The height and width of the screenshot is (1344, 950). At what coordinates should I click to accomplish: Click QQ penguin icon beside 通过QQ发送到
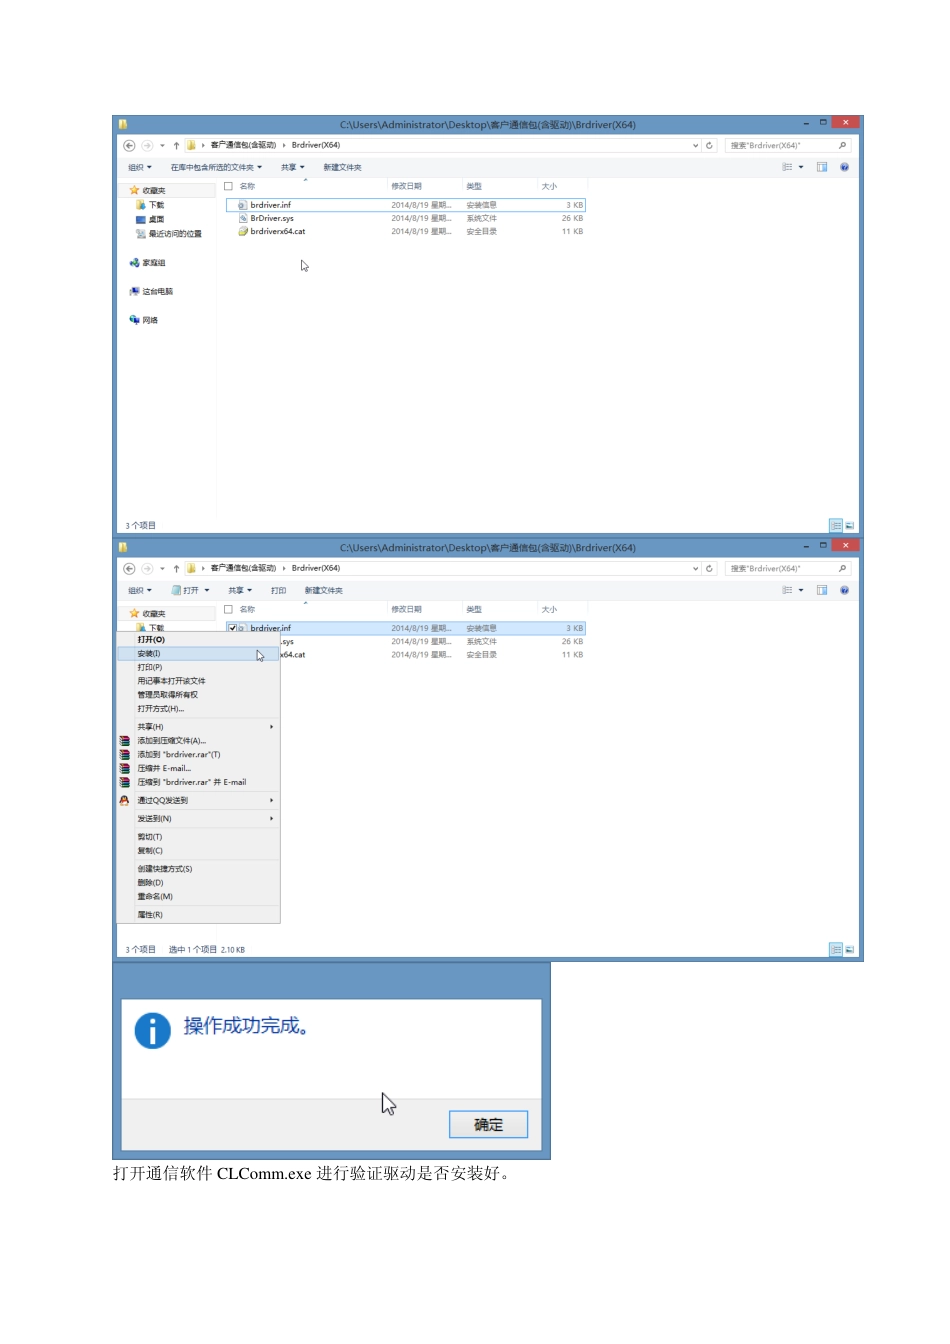pos(124,800)
